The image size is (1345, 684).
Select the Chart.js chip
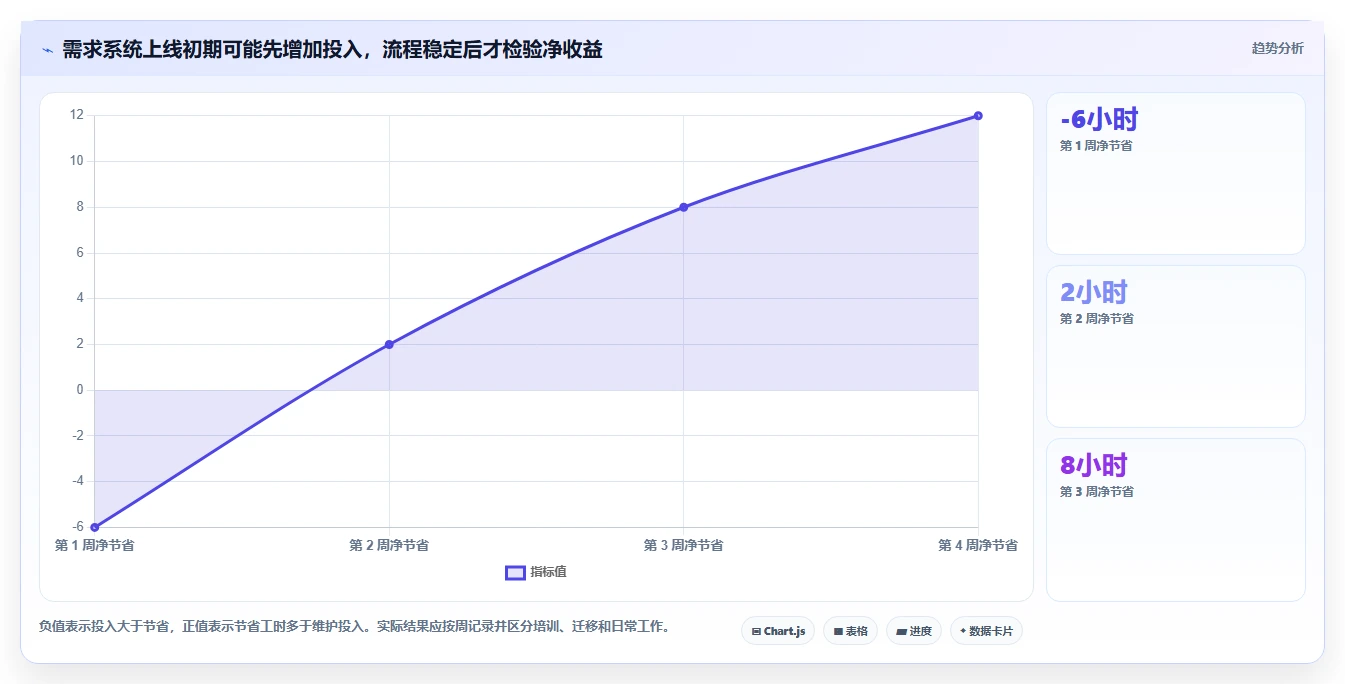778,631
